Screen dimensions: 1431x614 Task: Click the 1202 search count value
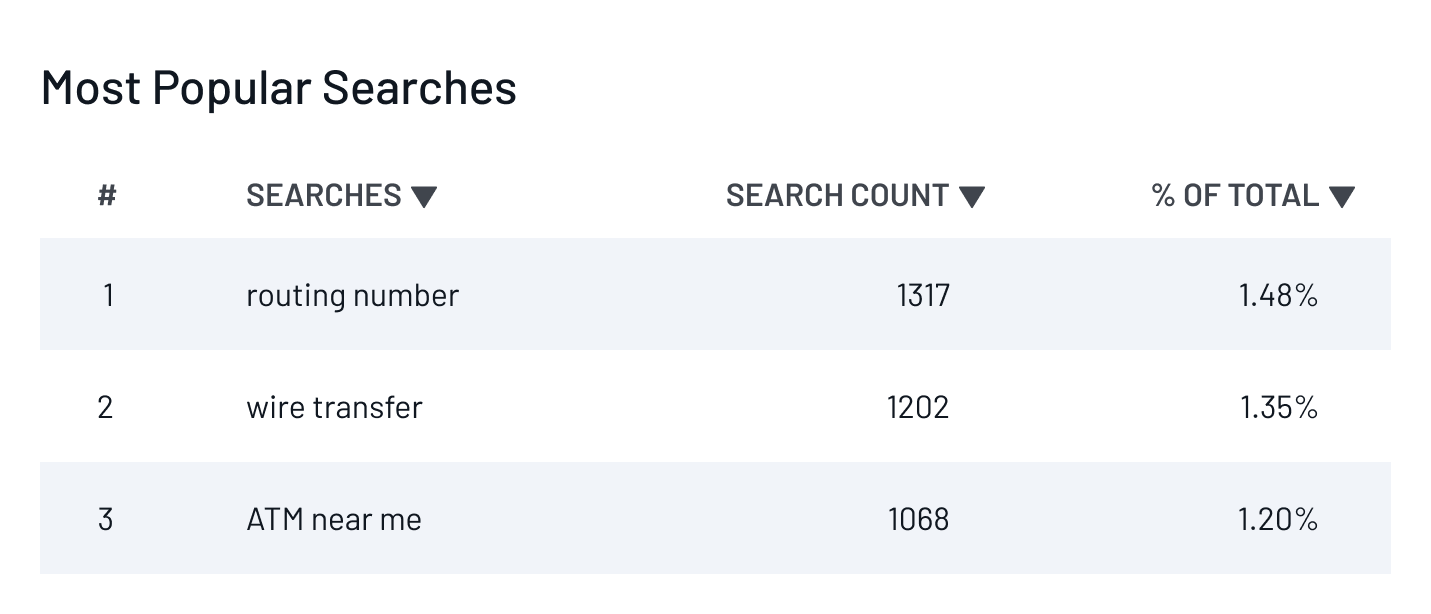pyautogui.click(x=918, y=407)
